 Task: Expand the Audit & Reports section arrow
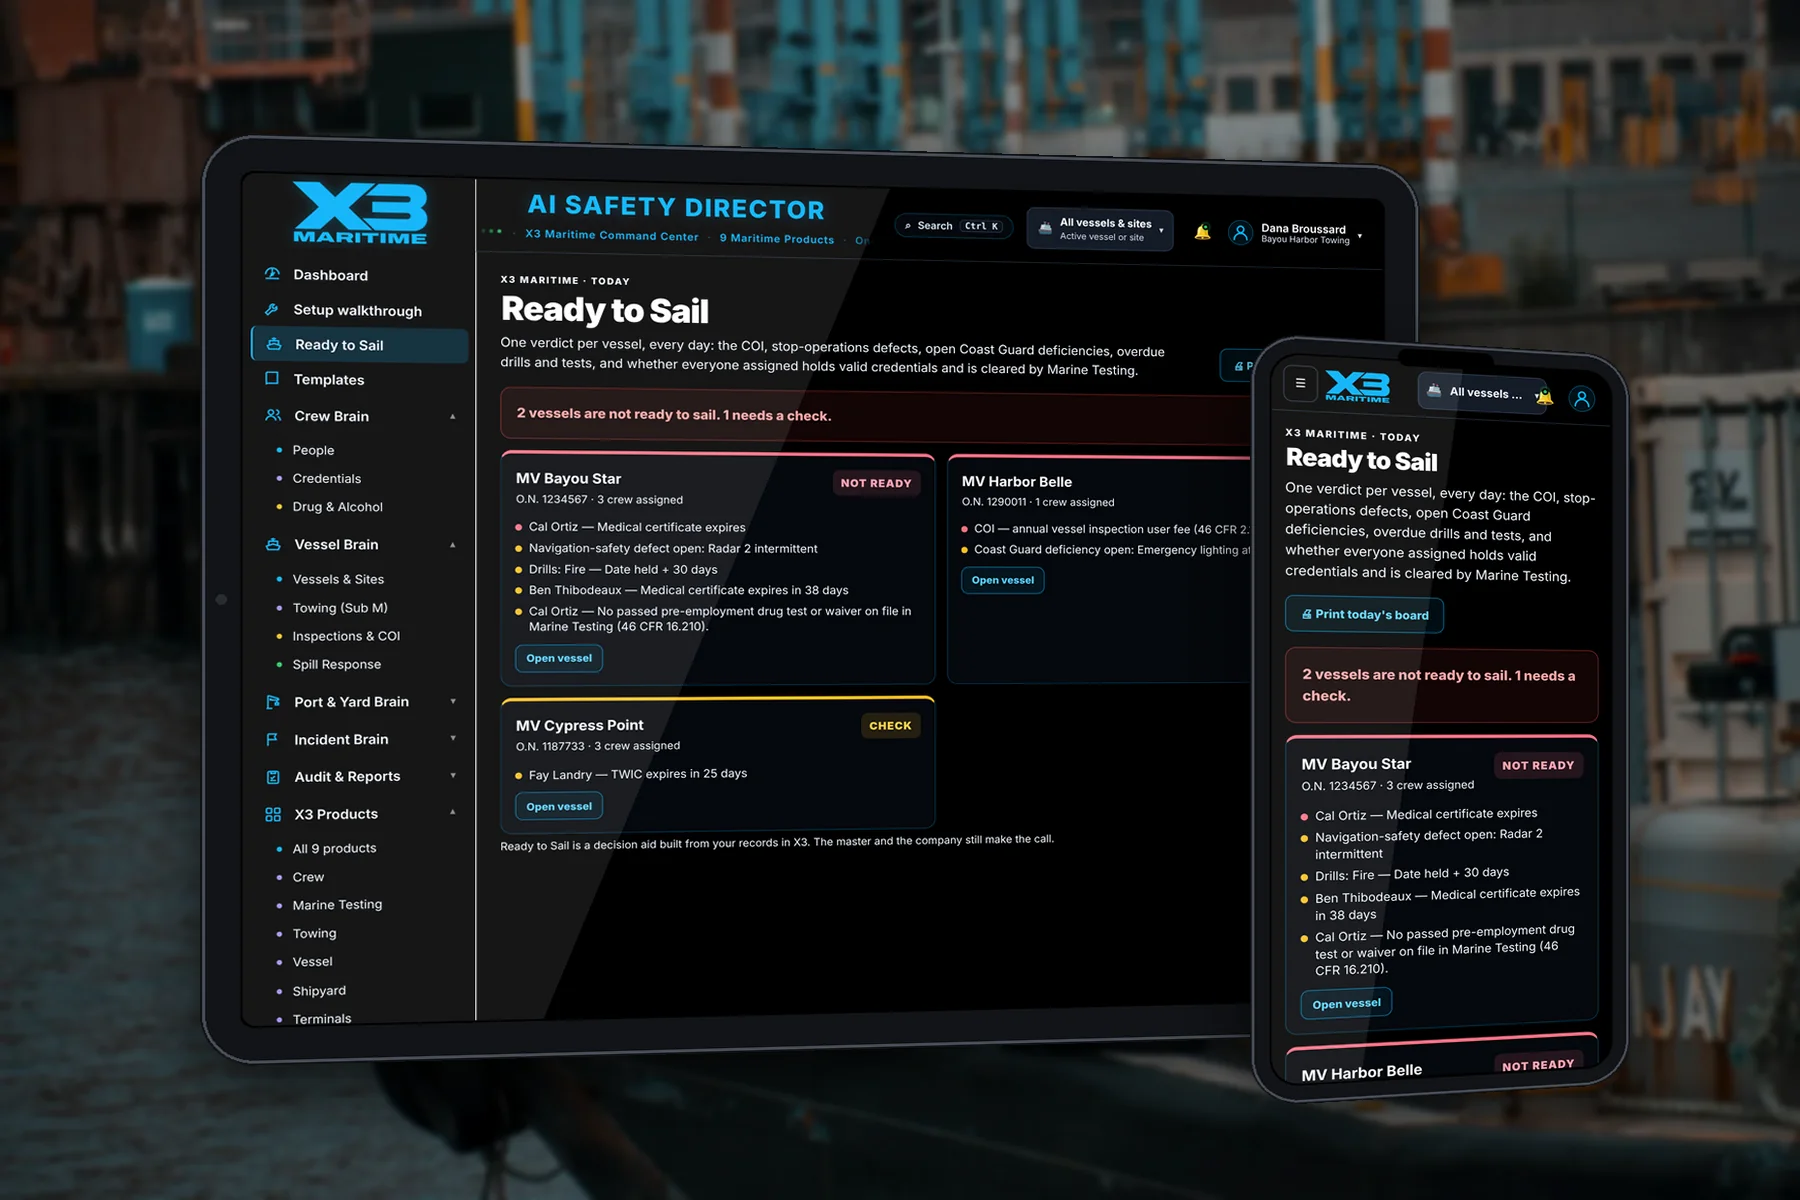click(x=453, y=775)
